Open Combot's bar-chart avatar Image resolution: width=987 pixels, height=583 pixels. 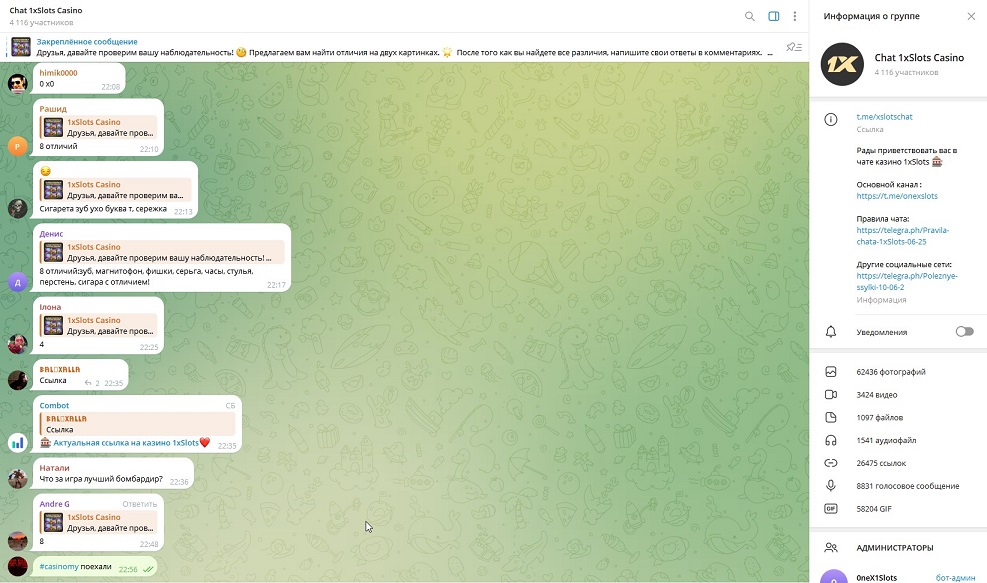click(x=18, y=443)
